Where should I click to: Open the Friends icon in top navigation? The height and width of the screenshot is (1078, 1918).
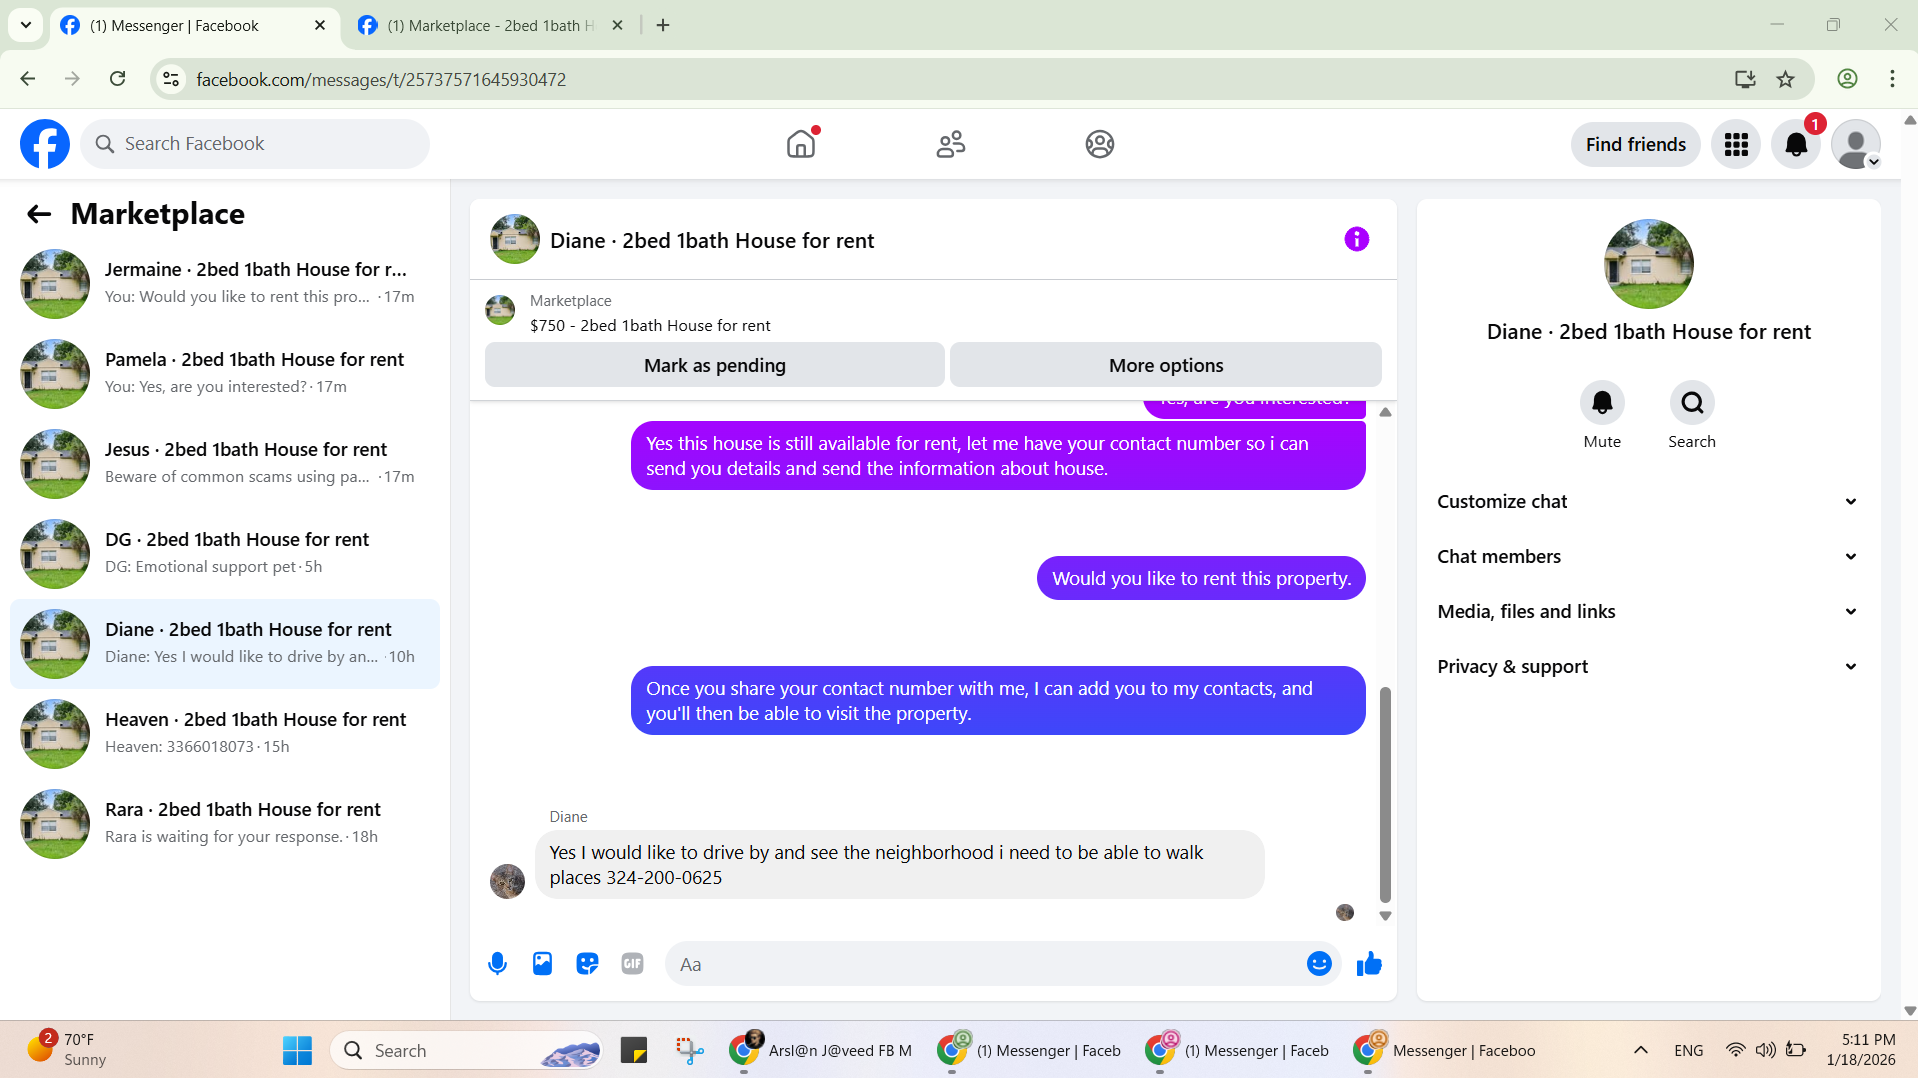click(950, 144)
